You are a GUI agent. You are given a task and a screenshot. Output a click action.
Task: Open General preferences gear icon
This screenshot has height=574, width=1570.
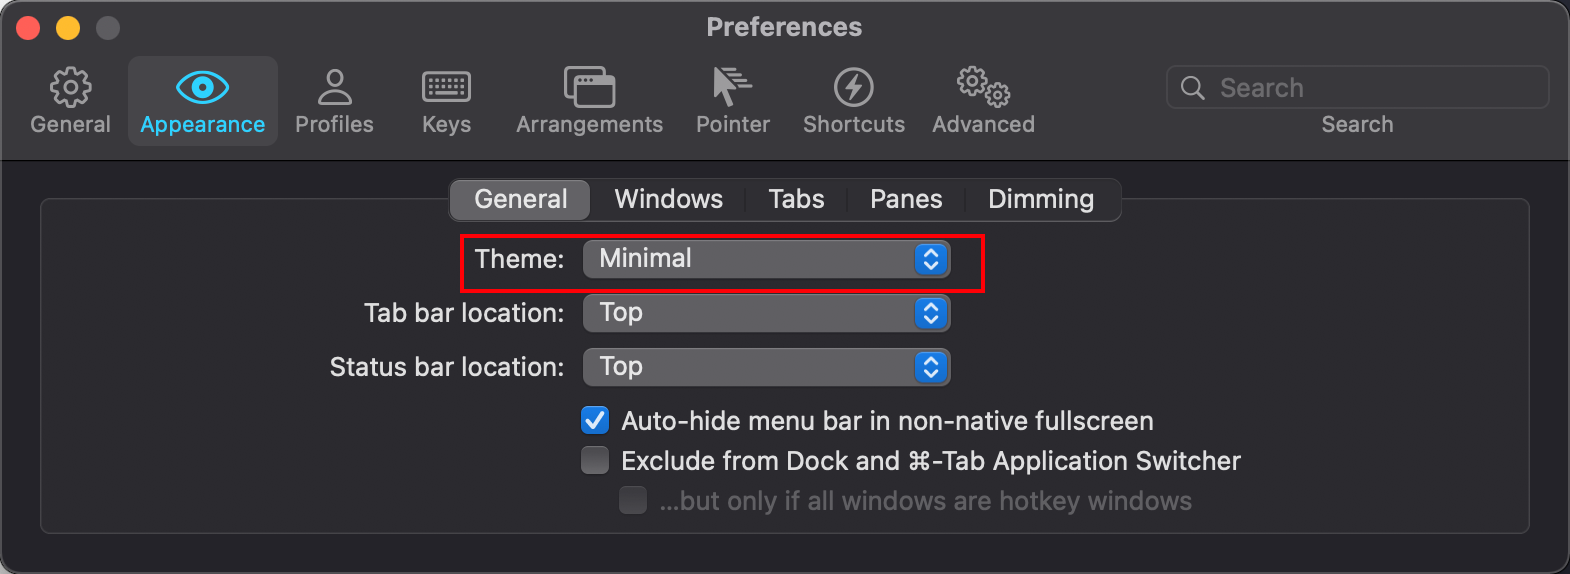point(70,88)
